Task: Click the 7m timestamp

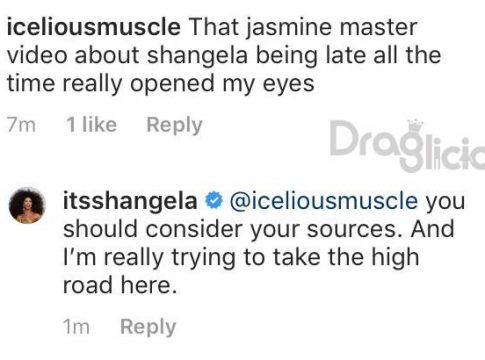Action: tap(21, 125)
